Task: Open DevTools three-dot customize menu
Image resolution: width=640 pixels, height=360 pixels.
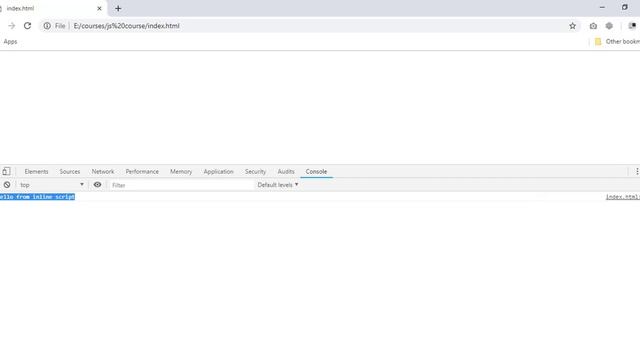Action: pos(637,171)
